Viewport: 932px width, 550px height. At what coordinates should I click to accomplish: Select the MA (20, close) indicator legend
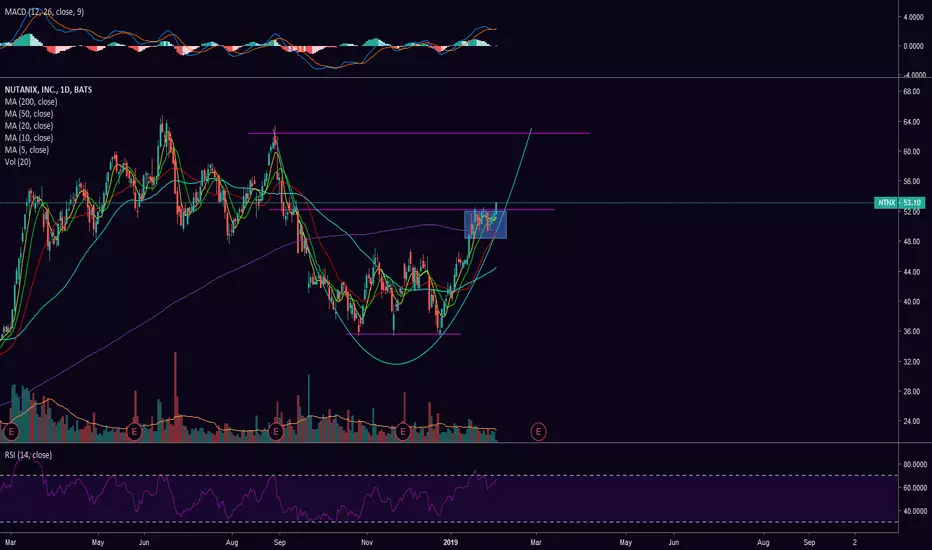(29, 125)
